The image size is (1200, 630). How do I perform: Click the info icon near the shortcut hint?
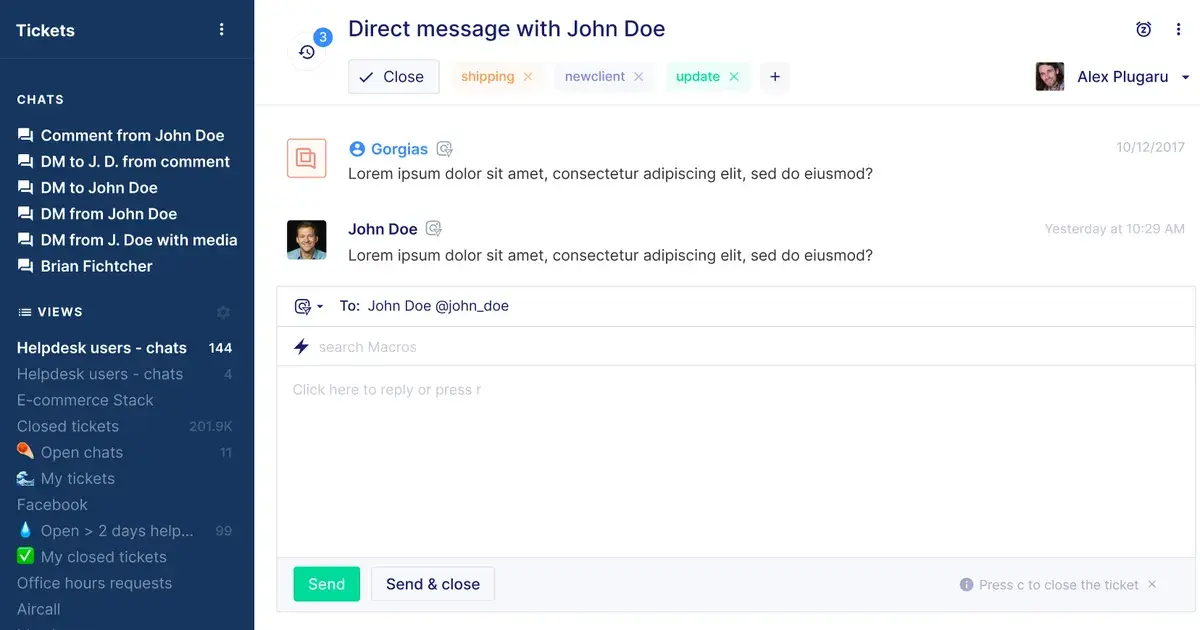point(966,584)
